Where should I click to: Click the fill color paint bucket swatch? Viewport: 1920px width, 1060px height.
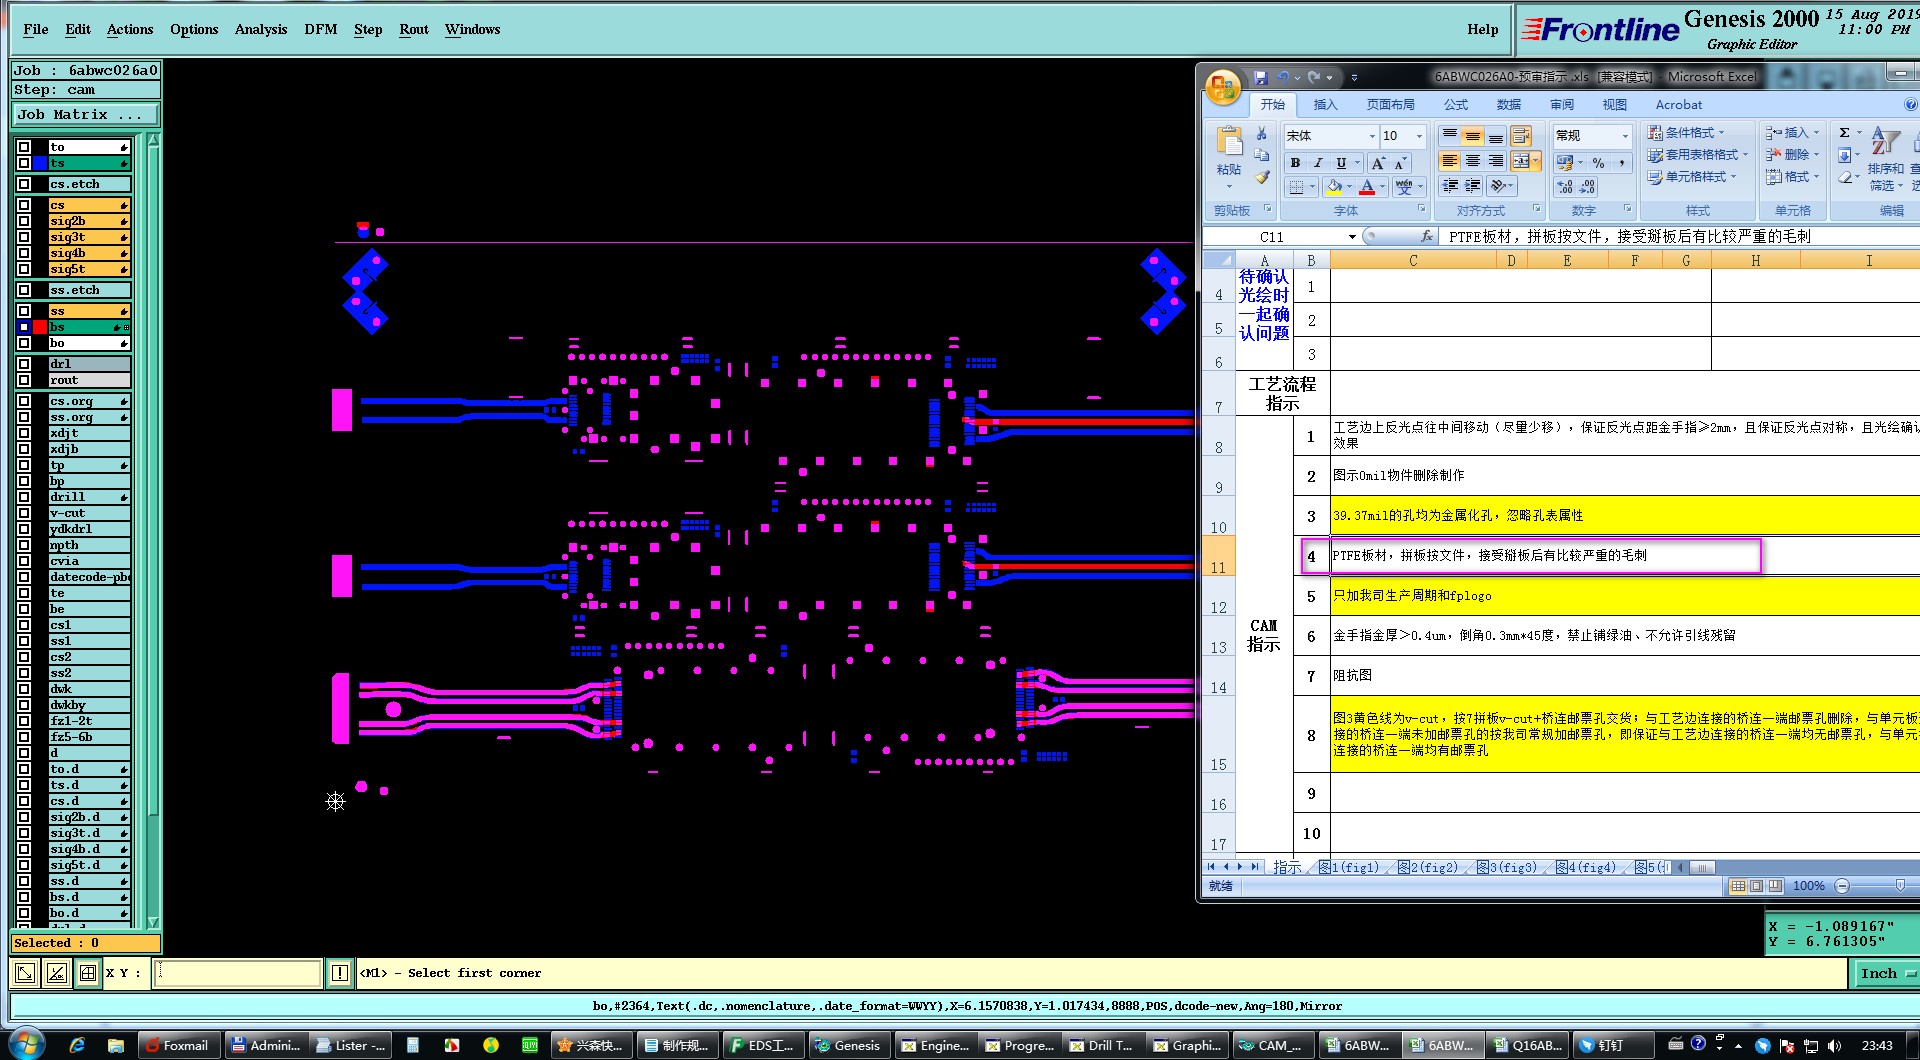coord(1335,187)
